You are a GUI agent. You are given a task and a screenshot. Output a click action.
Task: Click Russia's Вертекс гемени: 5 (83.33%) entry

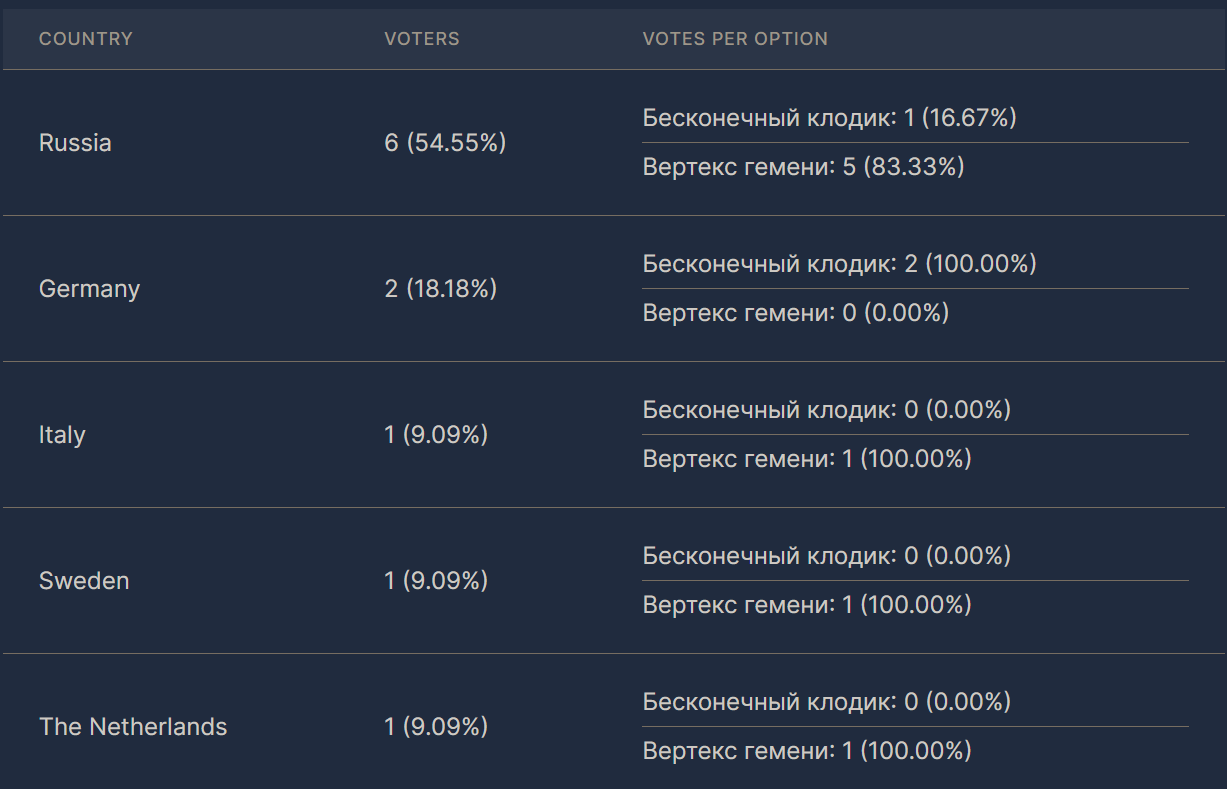click(x=803, y=167)
